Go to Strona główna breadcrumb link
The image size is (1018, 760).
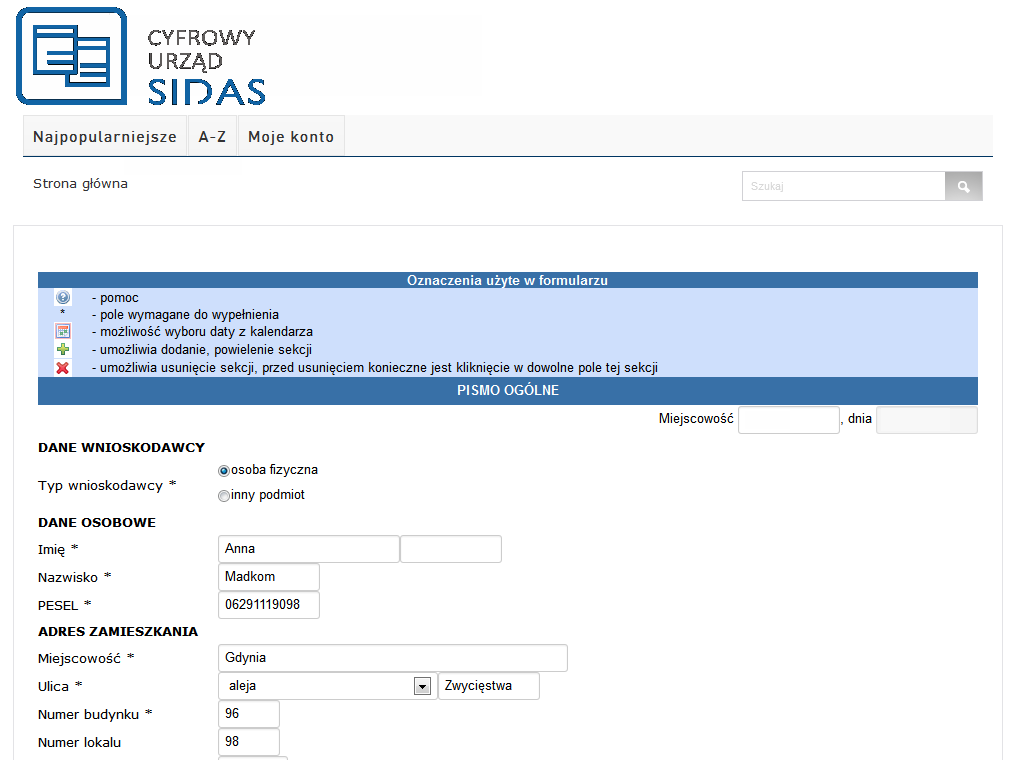80,184
